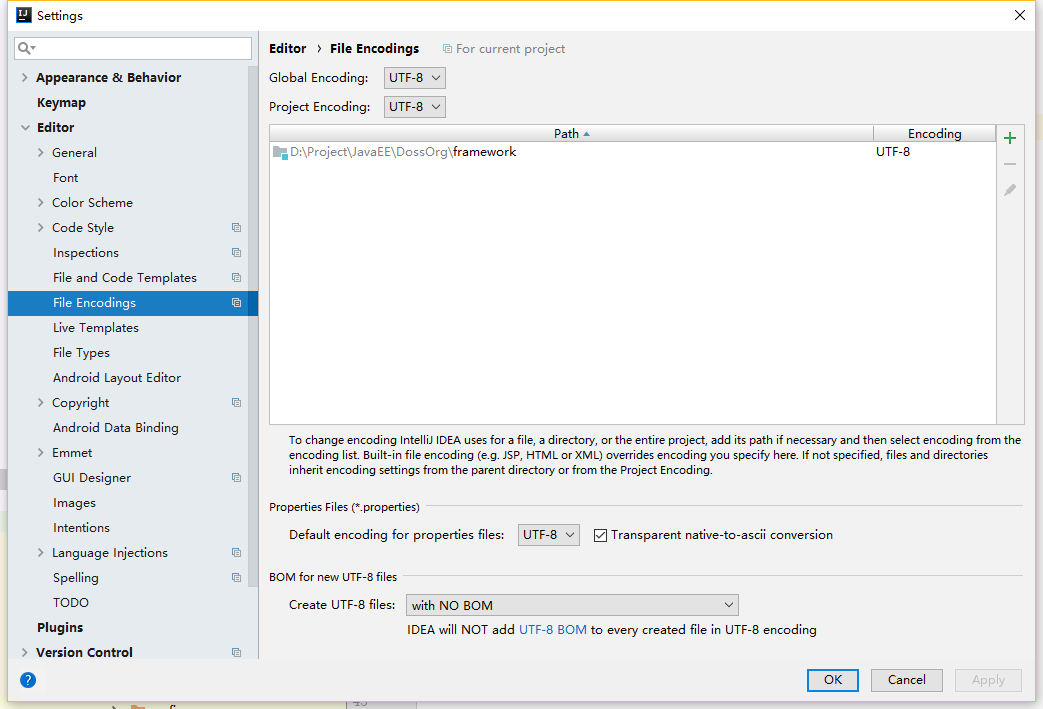
Task: Open the default properties files encoding dropdown
Action: [x=549, y=535]
